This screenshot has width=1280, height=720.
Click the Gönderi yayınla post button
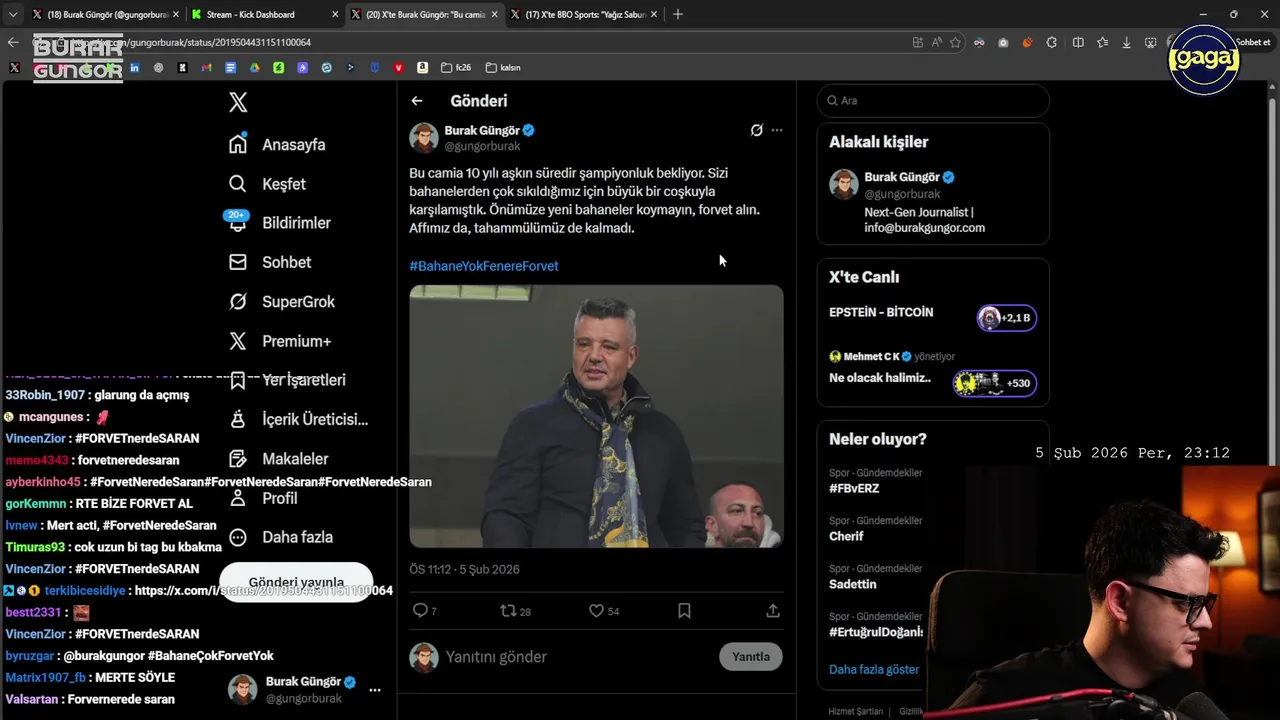(x=296, y=582)
